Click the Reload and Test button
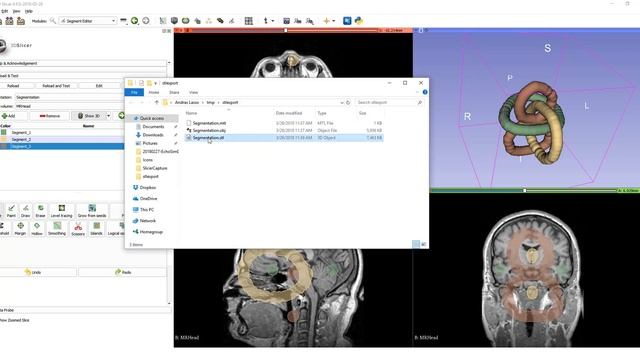The image size is (640, 360). tap(56, 86)
